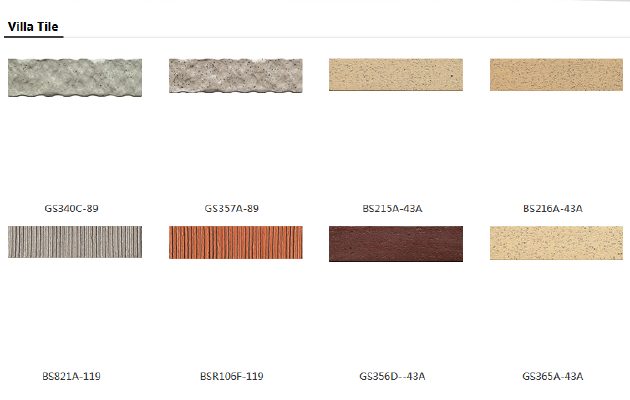This screenshot has height=400, width=630.
Task: Select the Villa Tile tab heading
Action: (33, 27)
